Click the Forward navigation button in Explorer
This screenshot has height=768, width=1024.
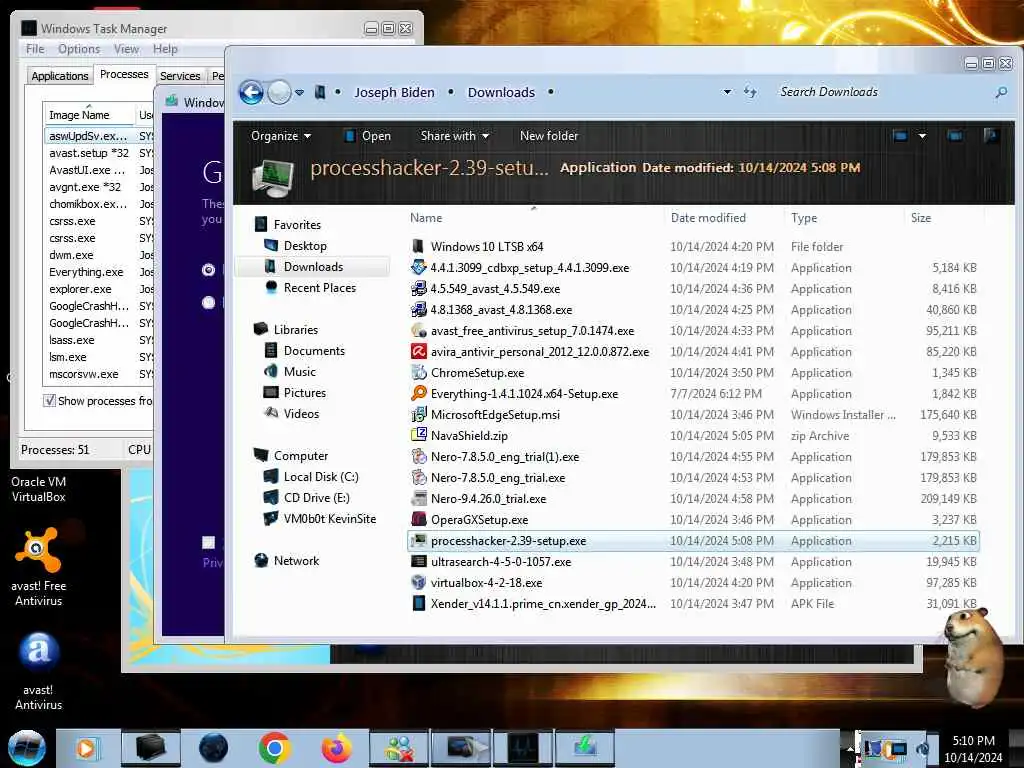pyautogui.click(x=279, y=93)
